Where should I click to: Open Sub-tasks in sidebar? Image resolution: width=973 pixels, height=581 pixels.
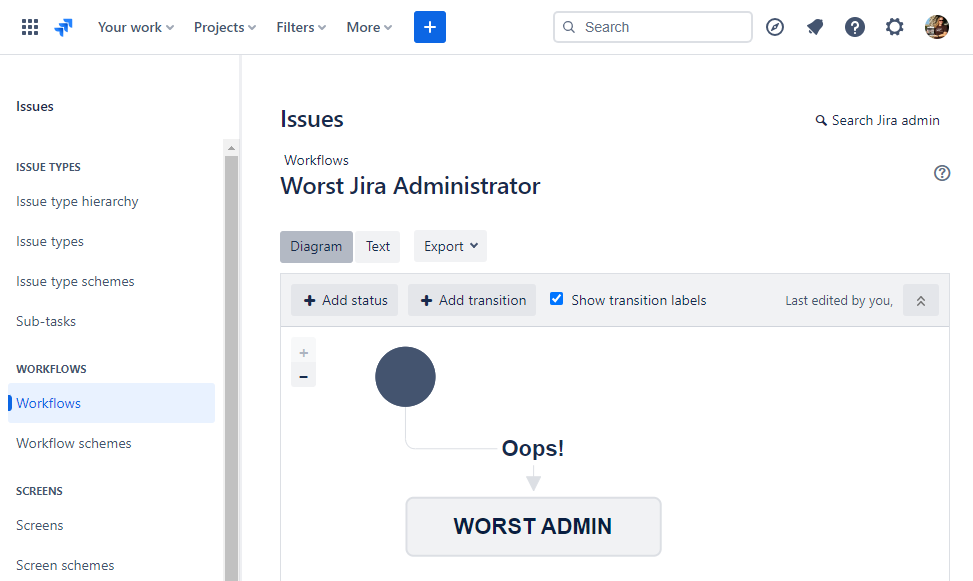click(46, 322)
